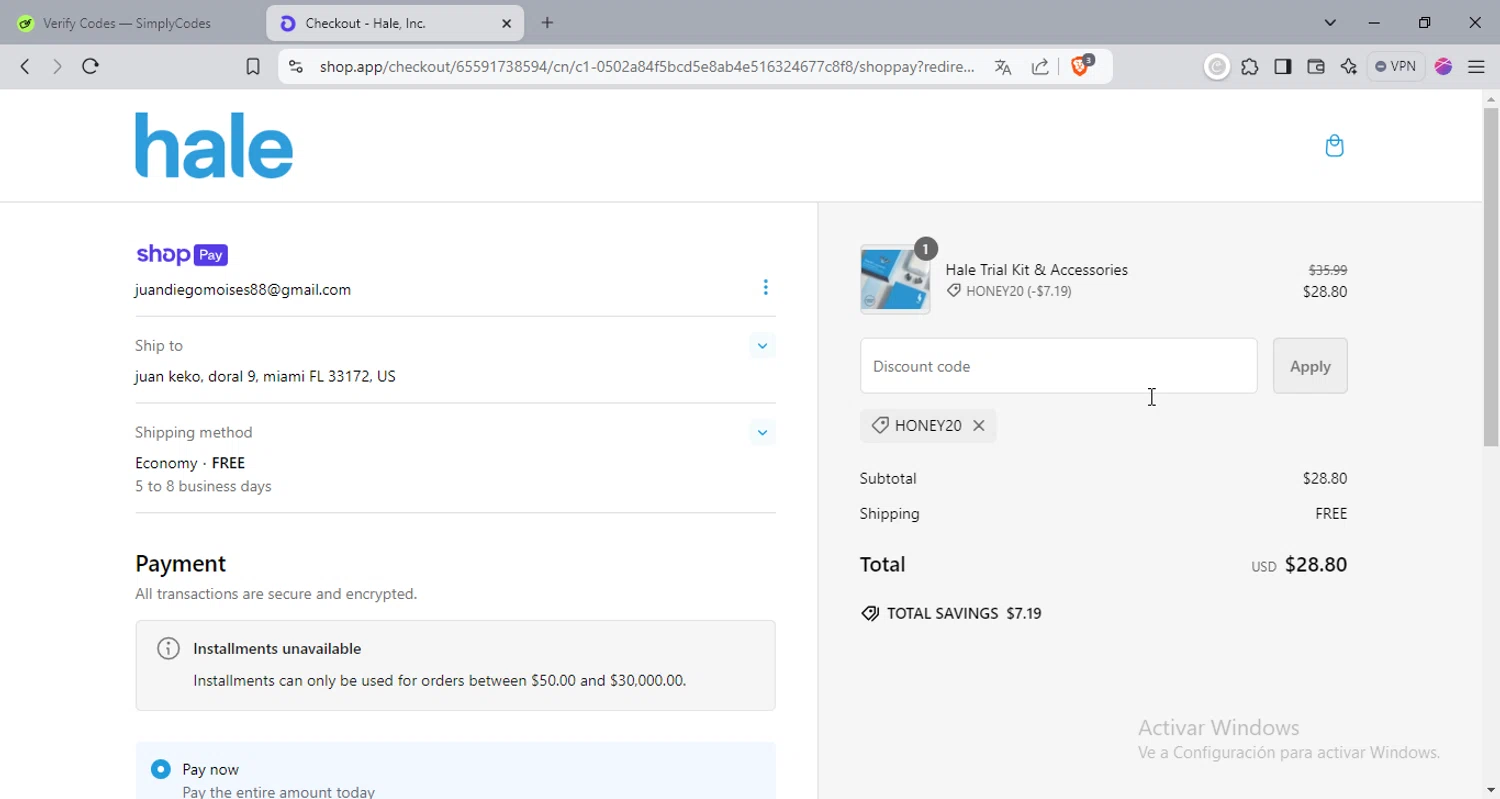
Task: Click the Hale Trial Kit & Accessories title
Action: (x=1036, y=270)
